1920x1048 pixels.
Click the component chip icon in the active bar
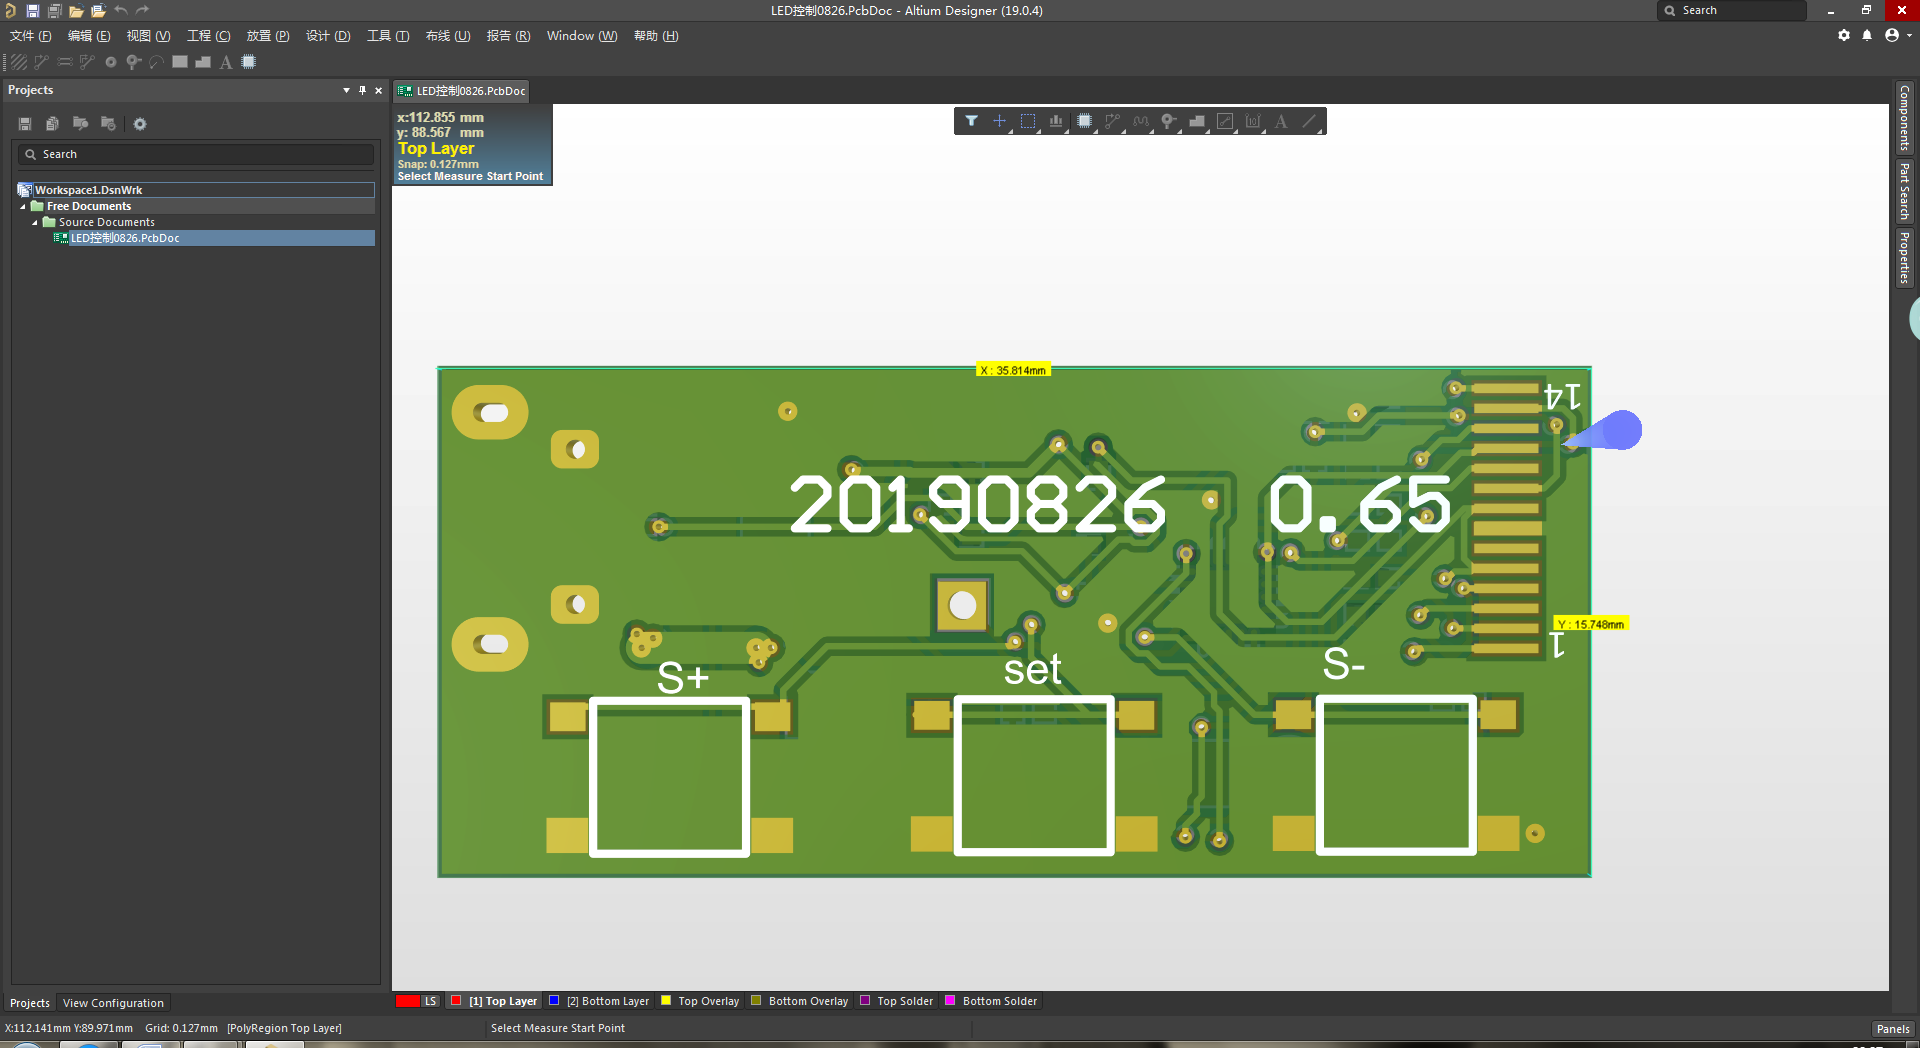tap(1084, 121)
